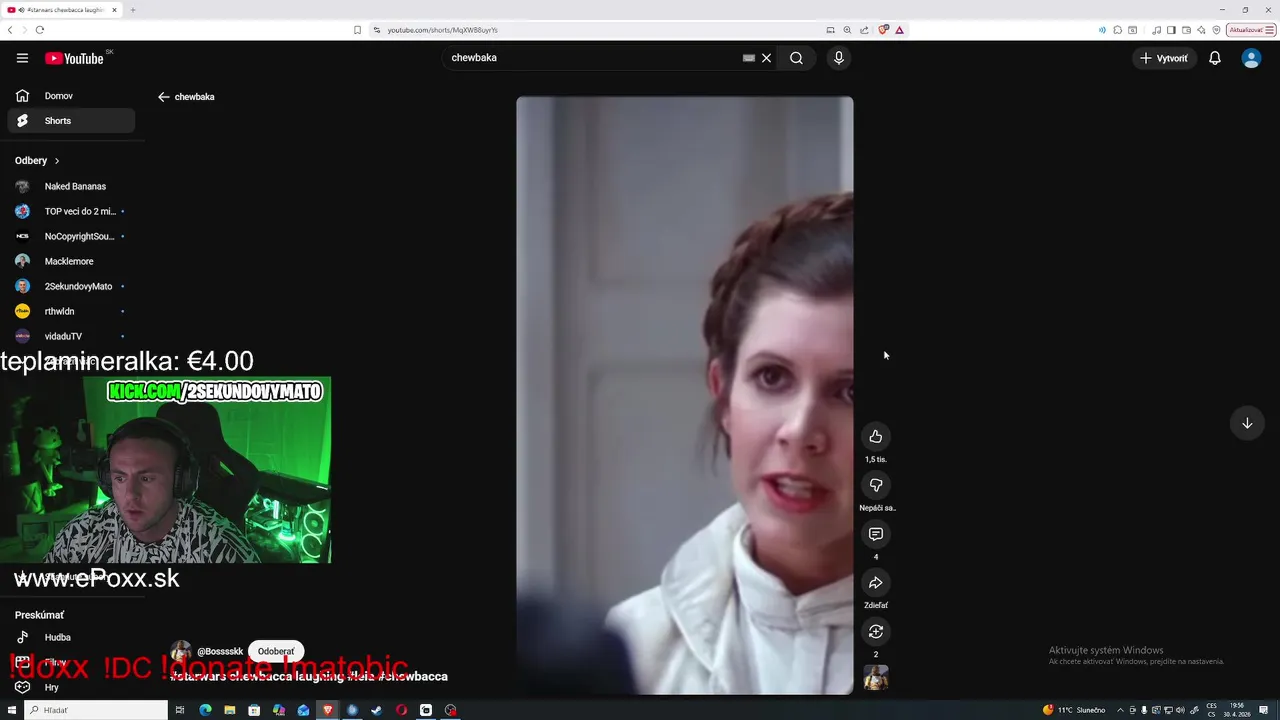Open Naked Bananas subscription
Image resolution: width=1280 pixels, height=720 pixels.
pyautogui.click(x=71, y=186)
